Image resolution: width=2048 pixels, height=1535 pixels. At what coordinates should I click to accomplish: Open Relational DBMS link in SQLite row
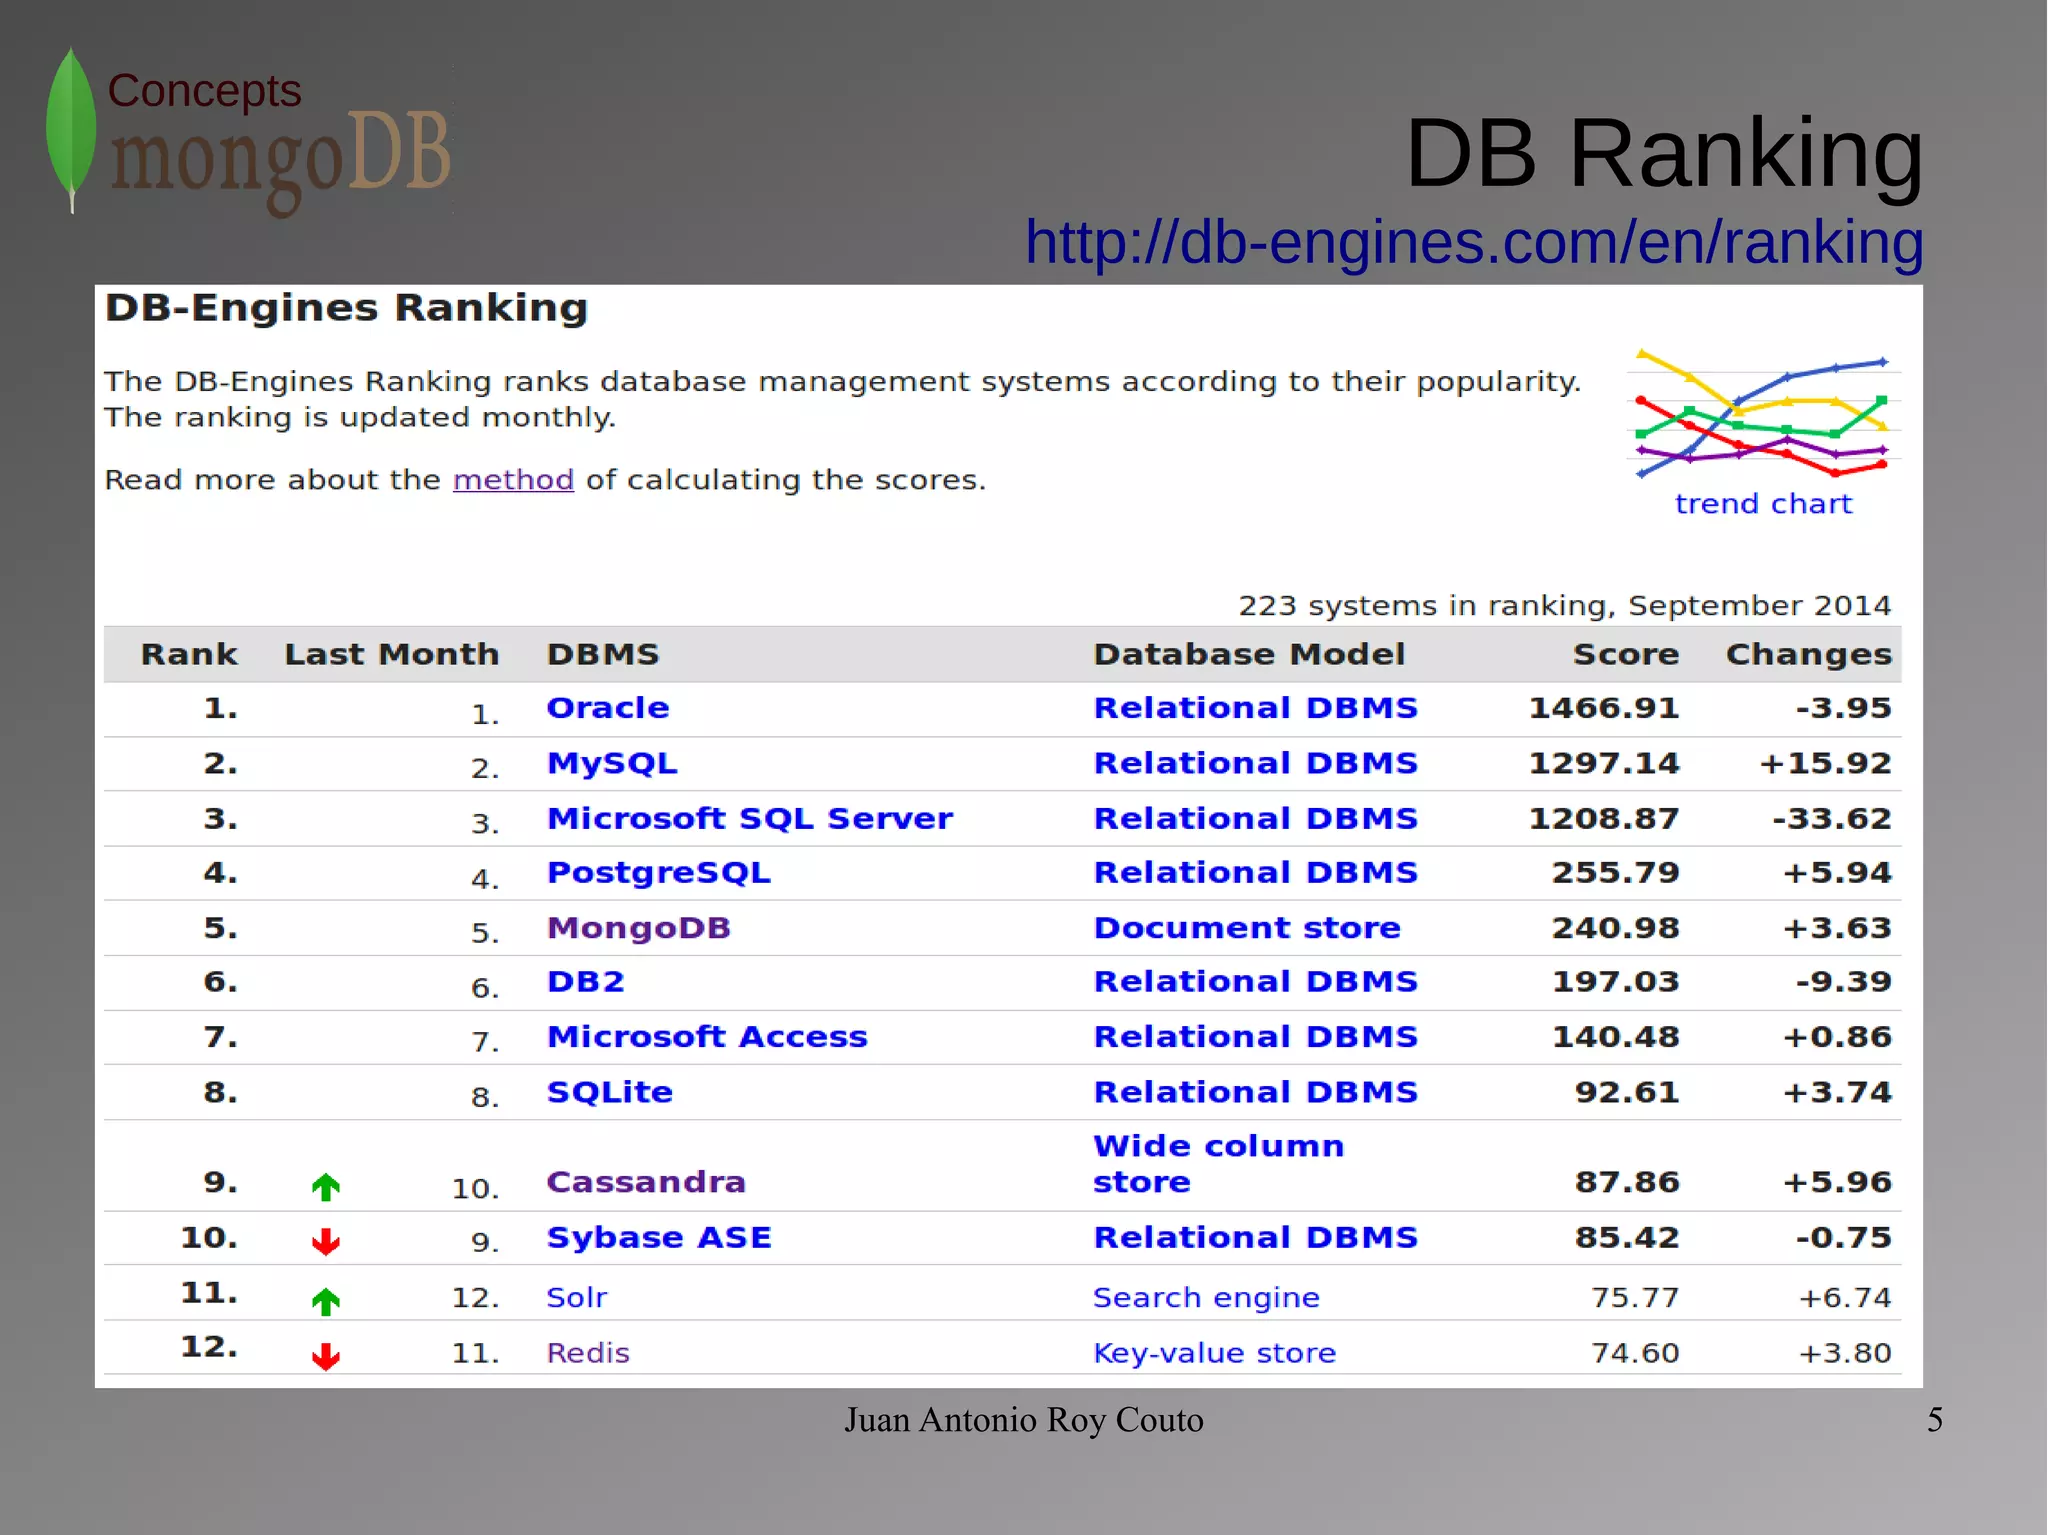tap(1256, 1092)
